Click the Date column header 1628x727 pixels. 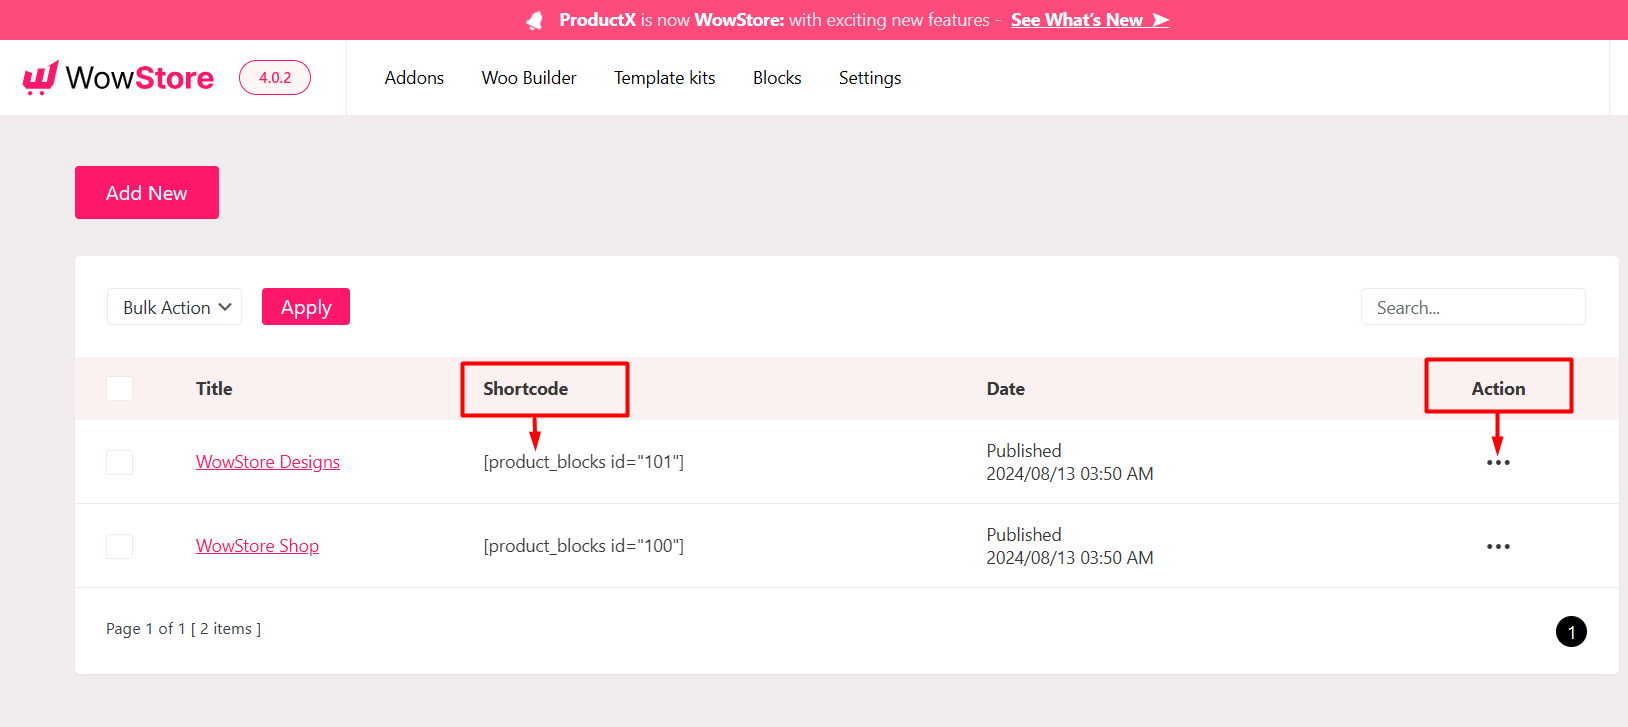click(x=1005, y=389)
